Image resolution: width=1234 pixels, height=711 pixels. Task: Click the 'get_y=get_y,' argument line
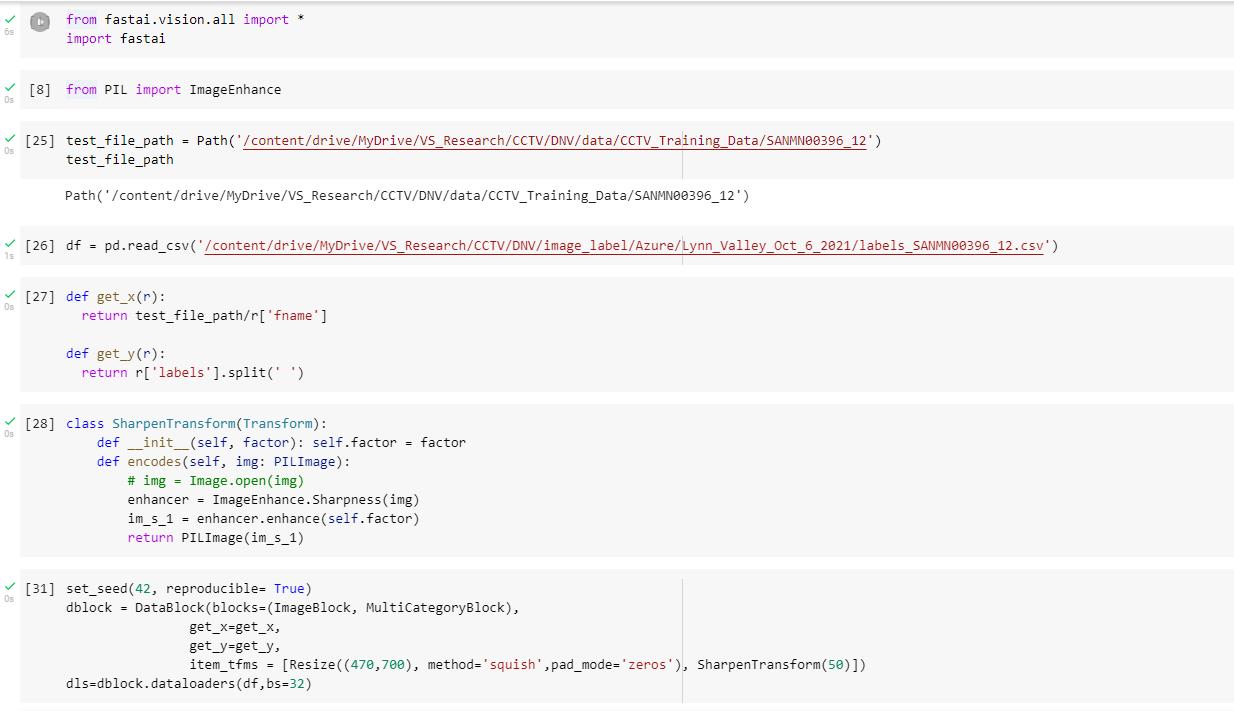235,646
